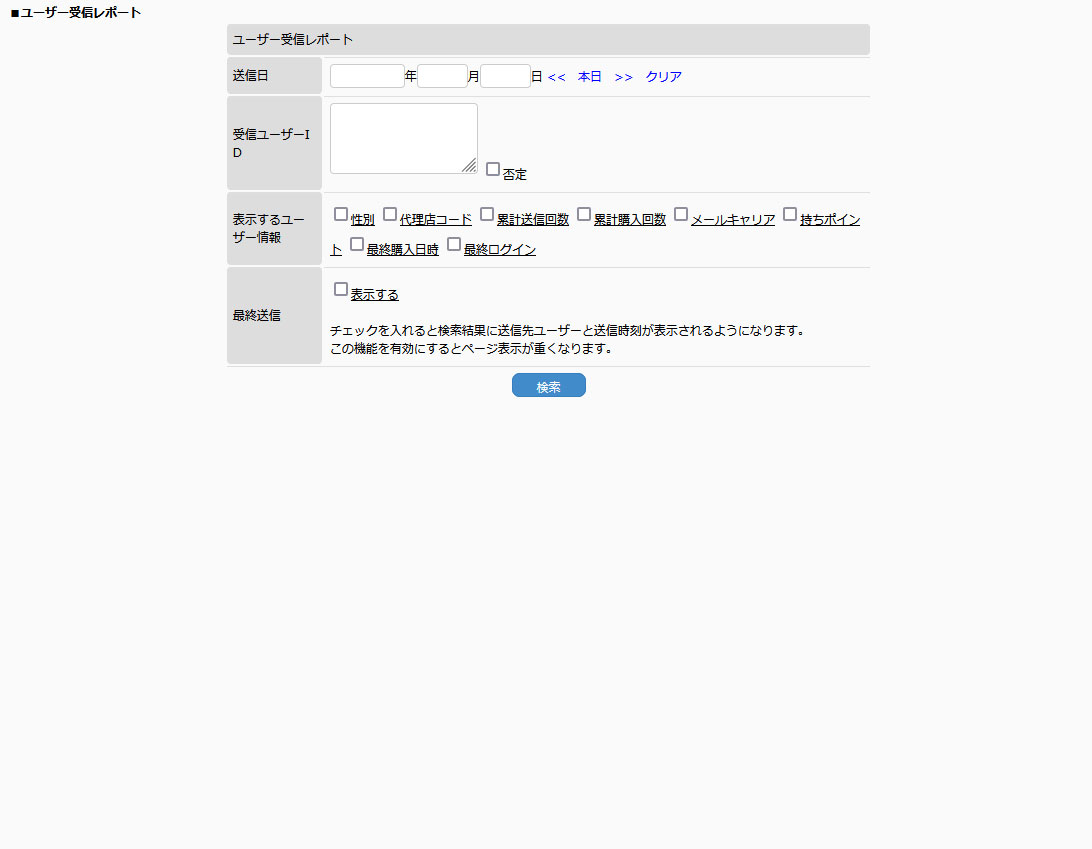The width and height of the screenshot is (1092, 849).
Task: Enable the メールキャリア checkbox
Action: click(681, 214)
